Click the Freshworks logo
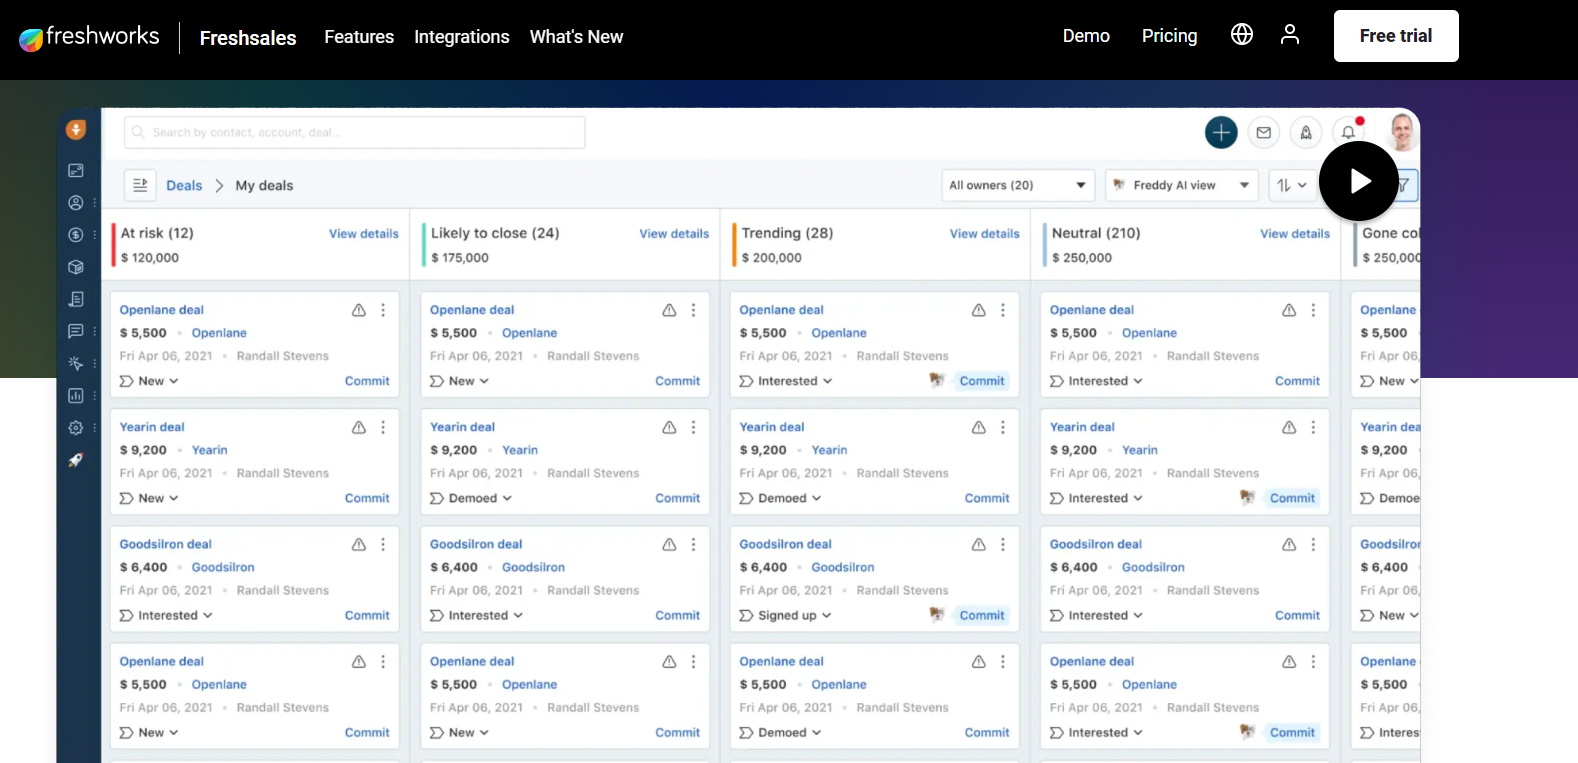The height and width of the screenshot is (763, 1578). click(x=89, y=37)
